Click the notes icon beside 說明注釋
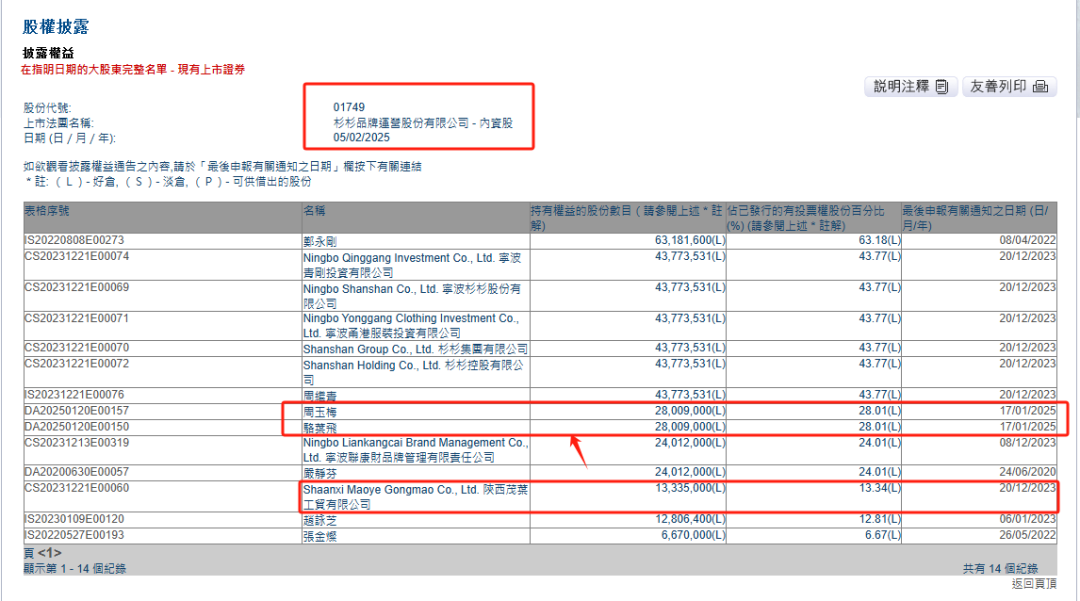This screenshot has width=1080, height=601. (x=942, y=87)
